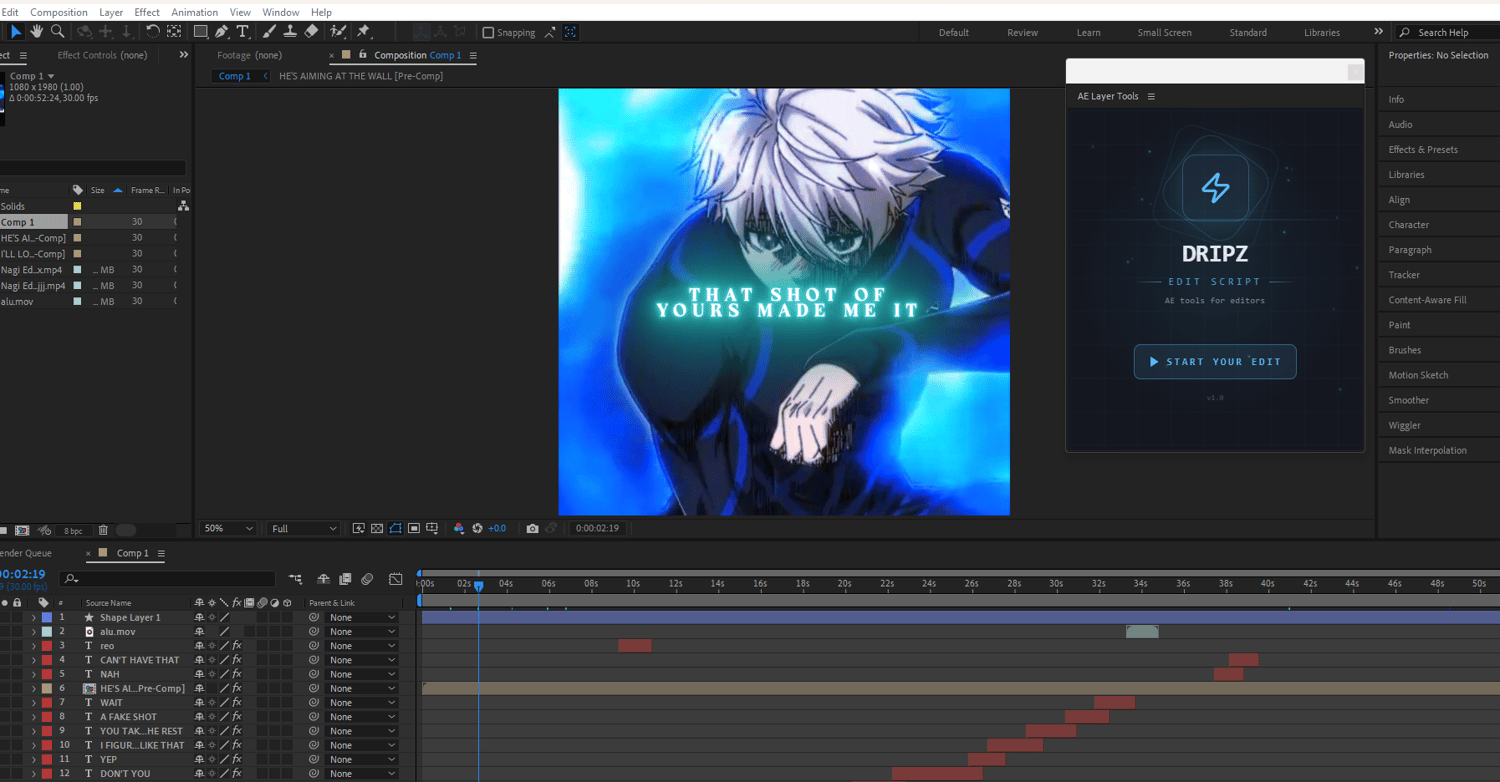
Task: Open grid and guide options icon
Action: point(432,528)
